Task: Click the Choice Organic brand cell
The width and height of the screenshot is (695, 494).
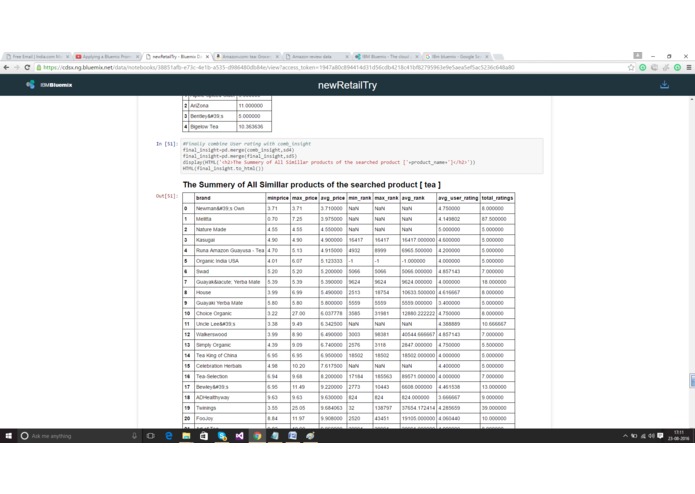Action: coord(230,314)
